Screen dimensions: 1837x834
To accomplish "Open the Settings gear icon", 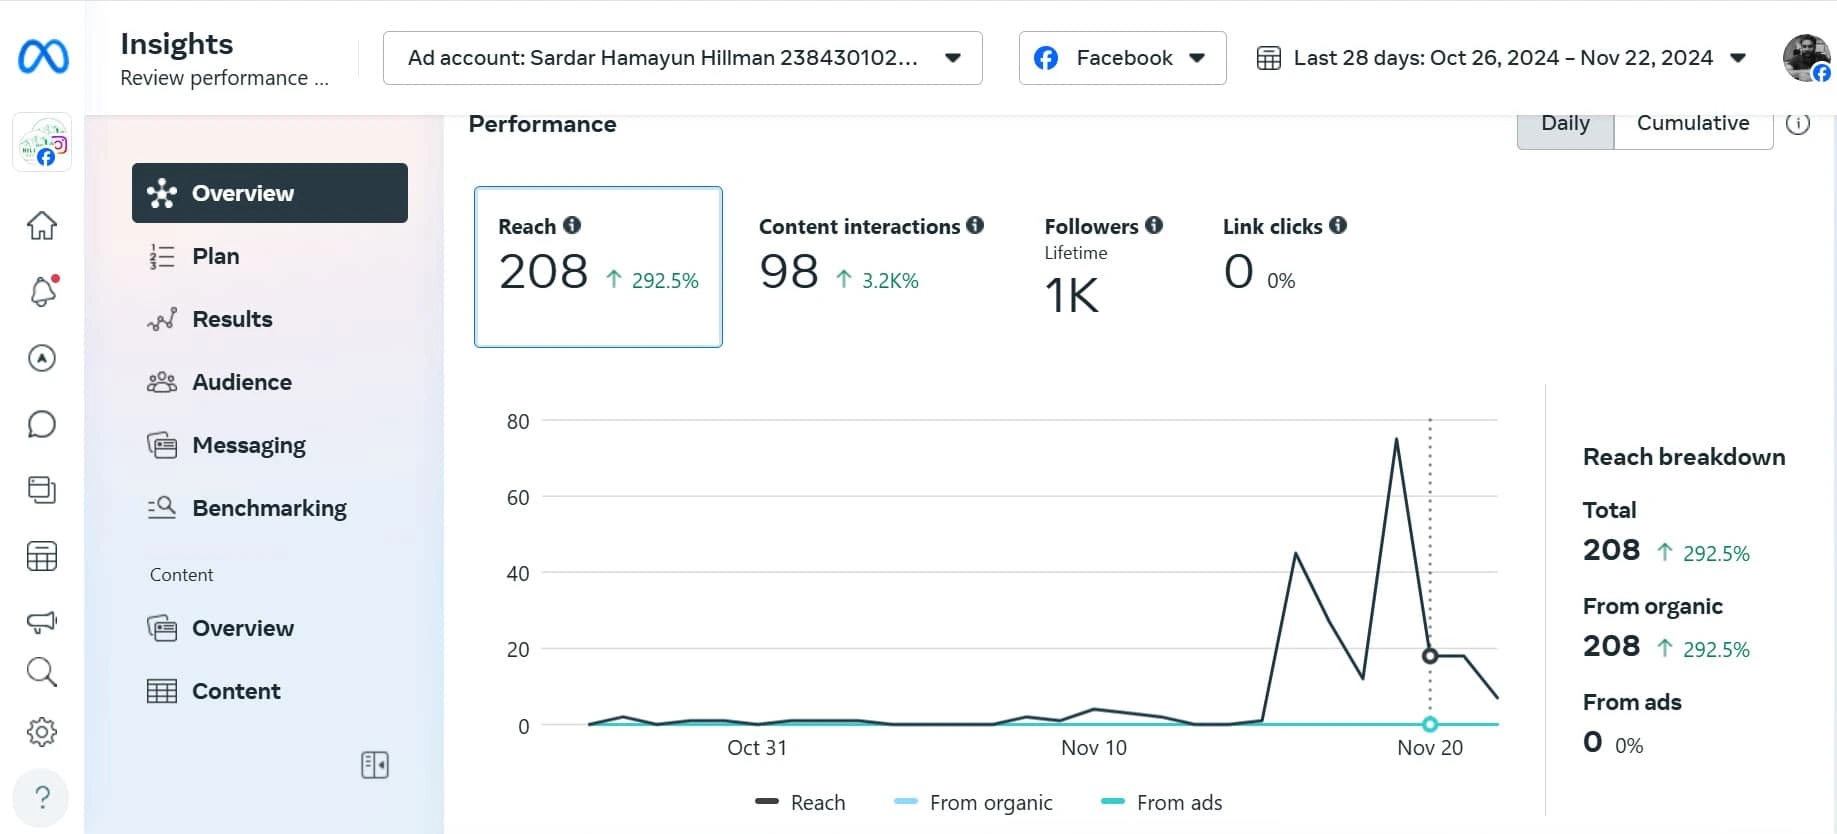I will tap(42, 732).
